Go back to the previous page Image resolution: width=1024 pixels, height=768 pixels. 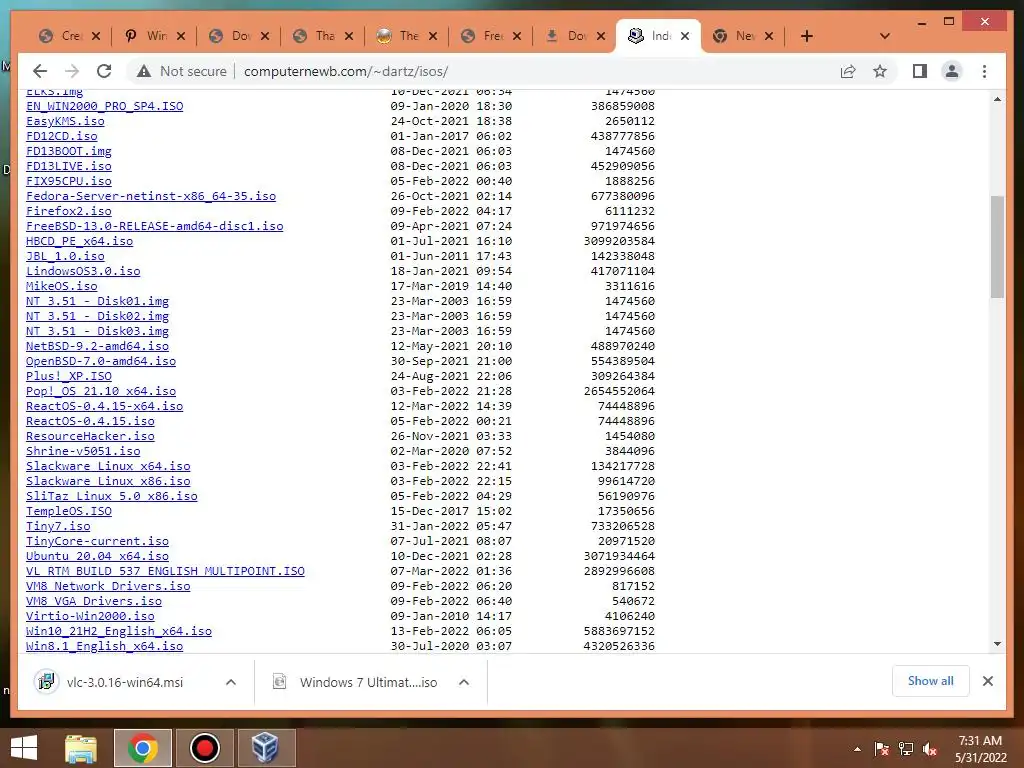40,71
